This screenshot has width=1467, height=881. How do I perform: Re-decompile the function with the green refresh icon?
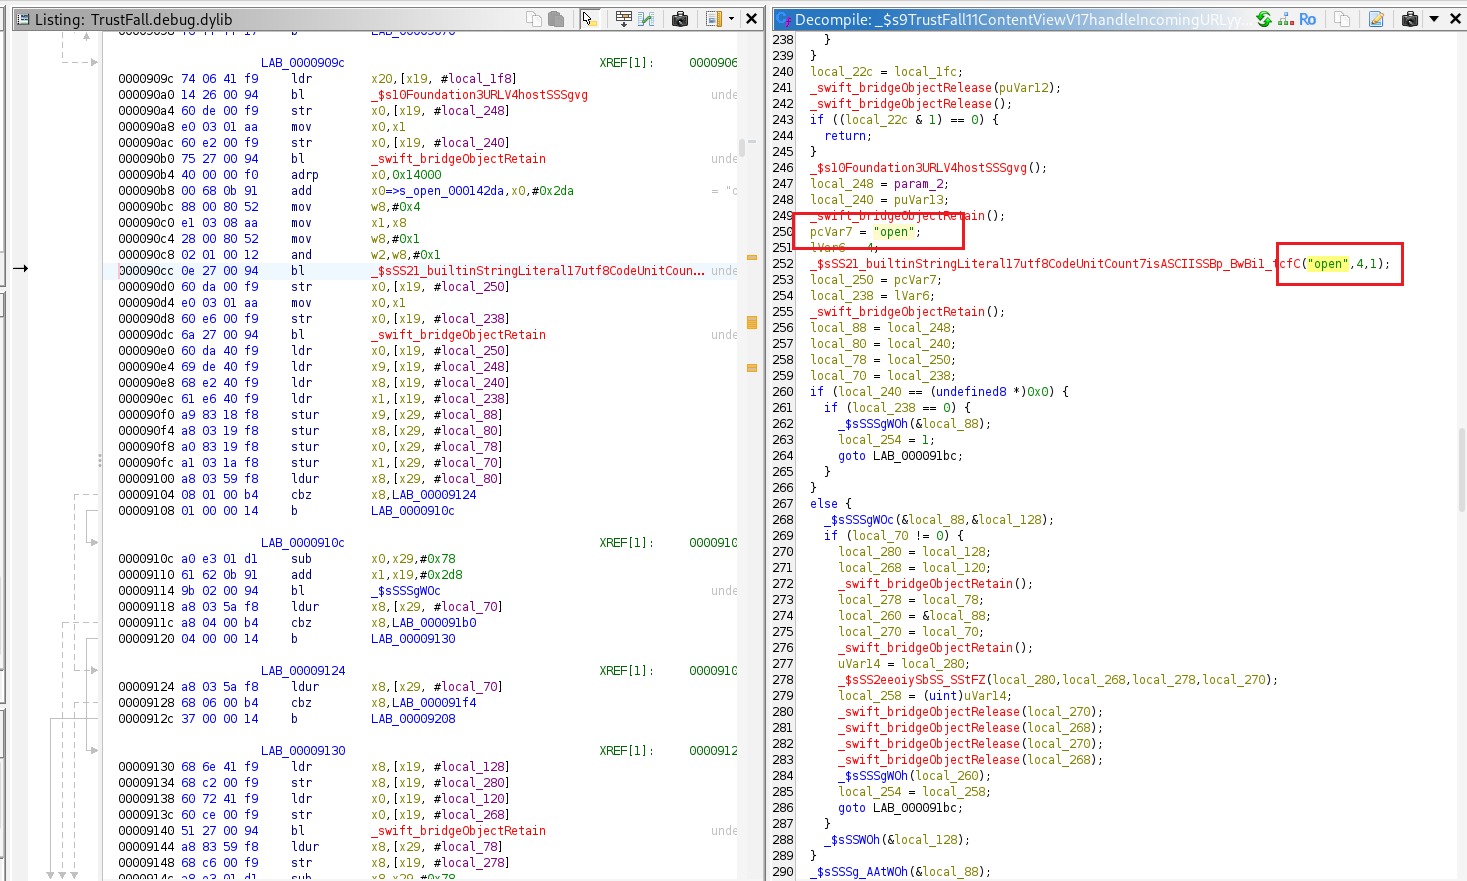pos(1264,19)
